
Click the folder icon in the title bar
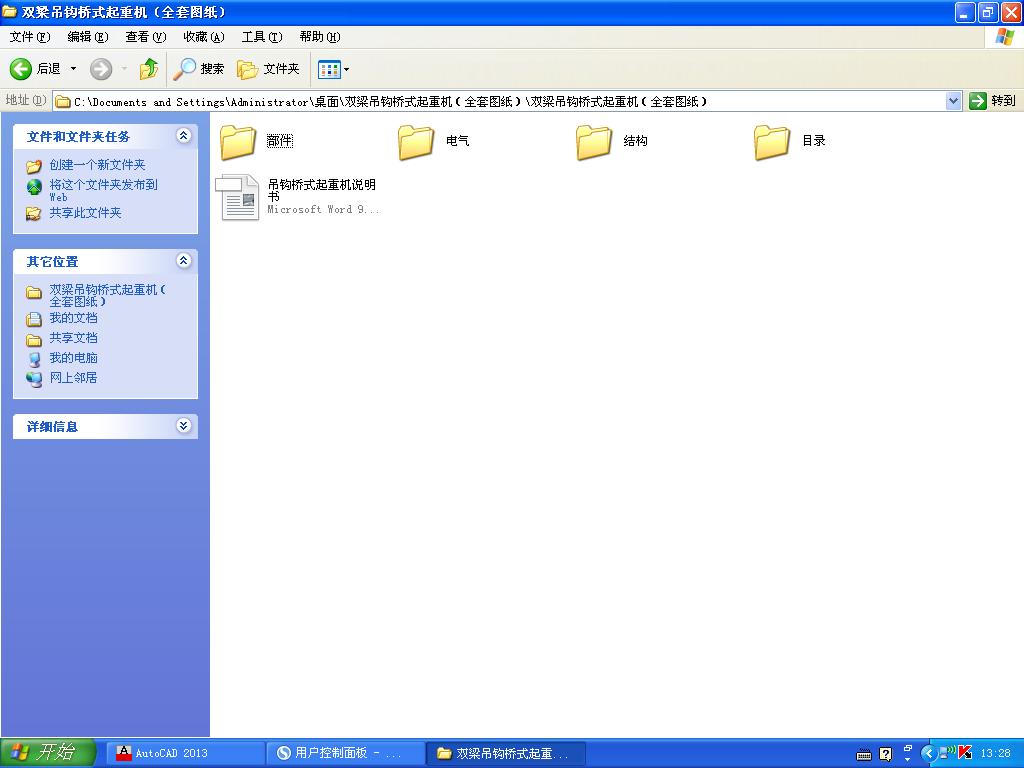9,12
